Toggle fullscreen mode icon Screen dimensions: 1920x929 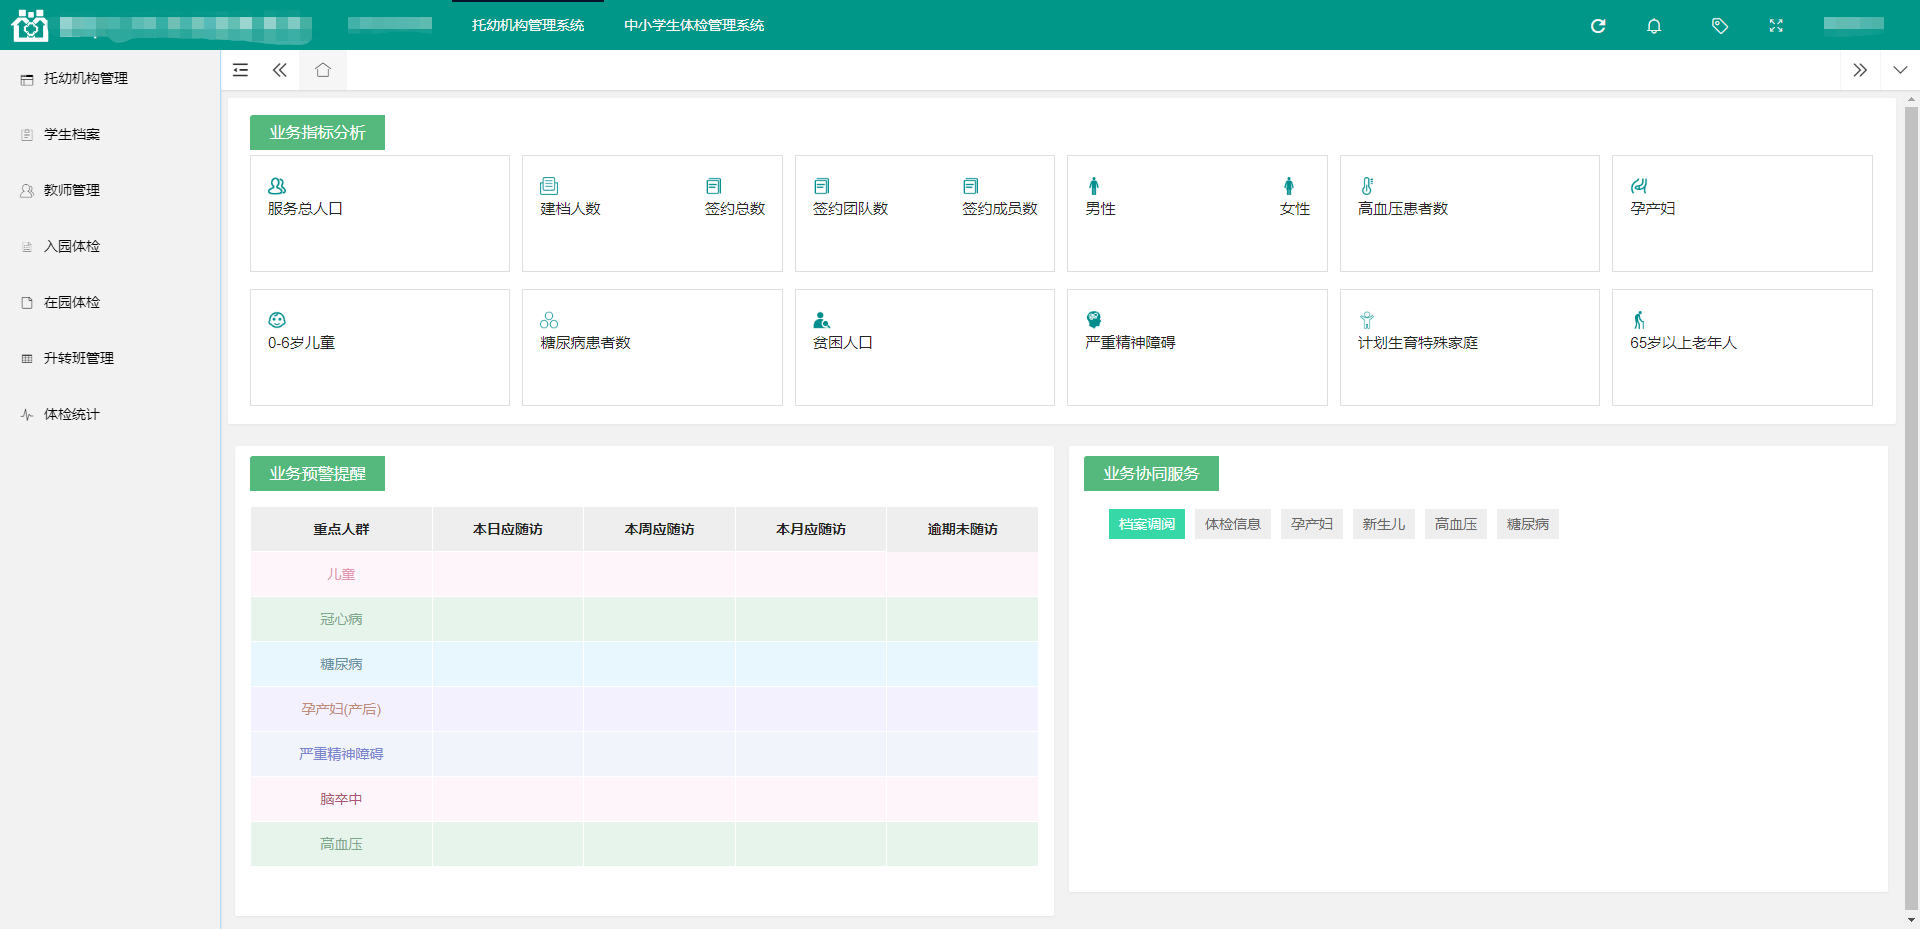point(1776,26)
